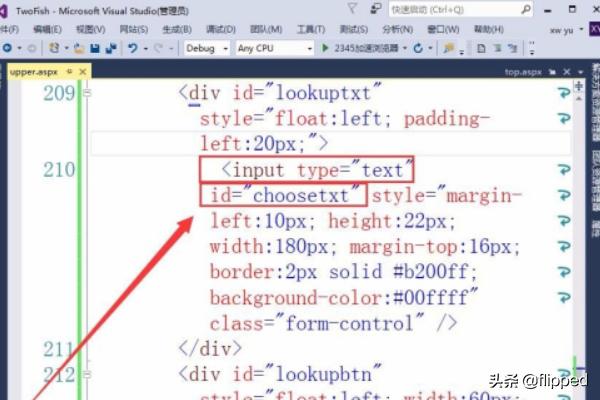Click the line containing "background-color:#00ffff"
The image size is (600, 400).
(344, 298)
